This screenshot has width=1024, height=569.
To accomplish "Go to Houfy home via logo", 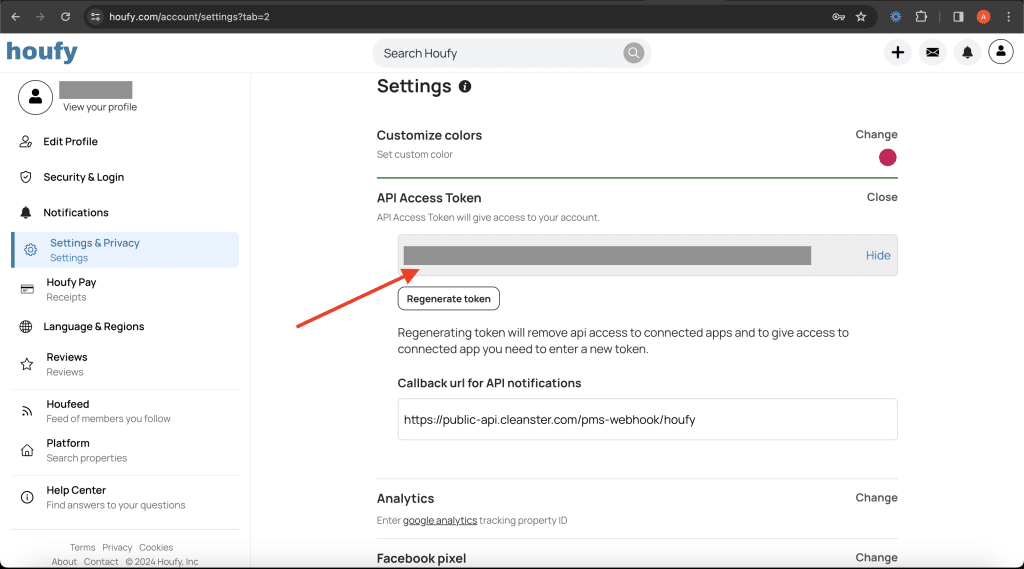I will click(42, 52).
